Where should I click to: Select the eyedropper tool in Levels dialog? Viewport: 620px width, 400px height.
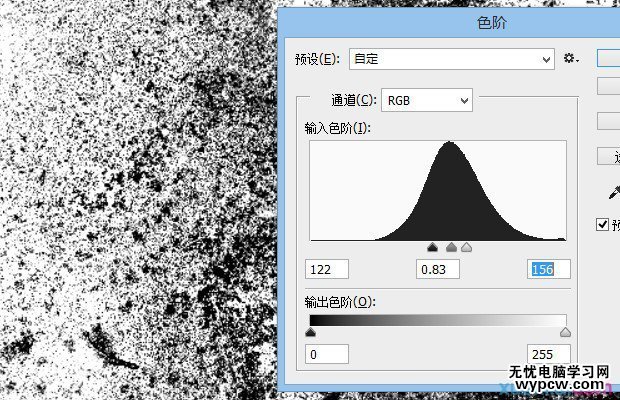614,192
